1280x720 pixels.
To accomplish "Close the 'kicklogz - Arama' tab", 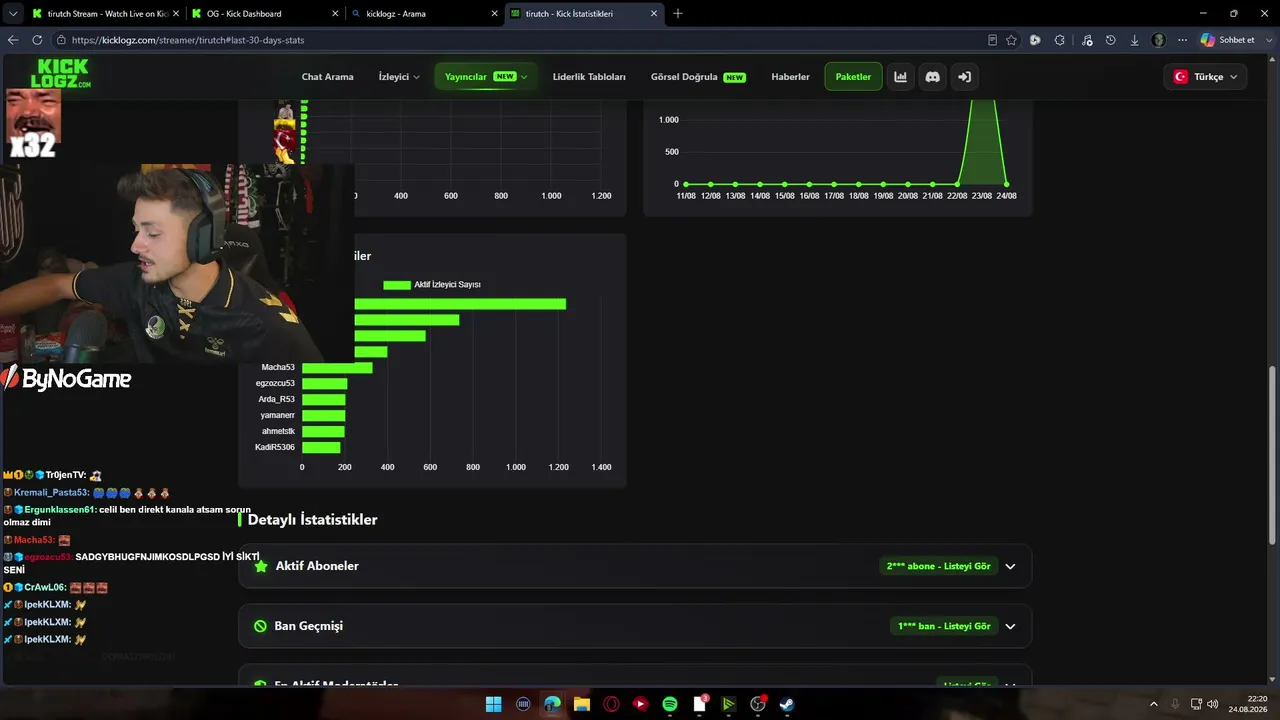I will [494, 14].
